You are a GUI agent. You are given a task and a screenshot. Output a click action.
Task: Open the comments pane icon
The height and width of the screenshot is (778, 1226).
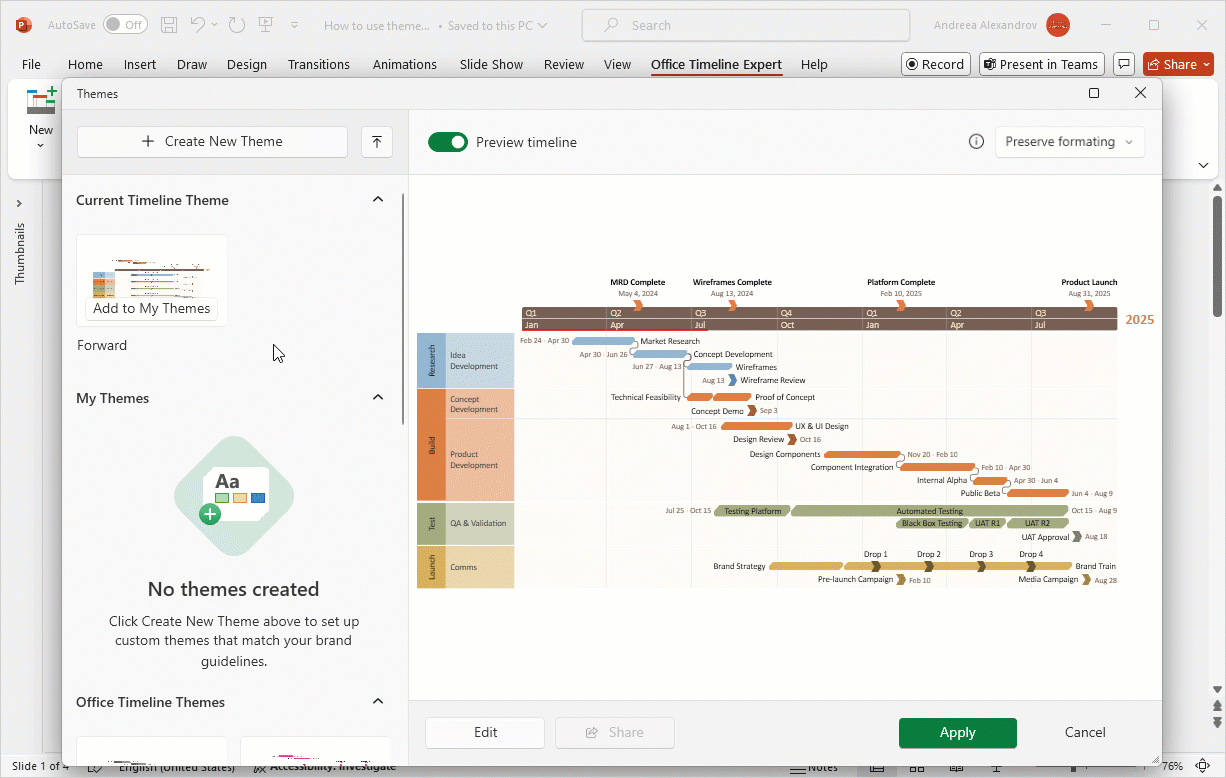pyautogui.click(x=1124, y=64)
